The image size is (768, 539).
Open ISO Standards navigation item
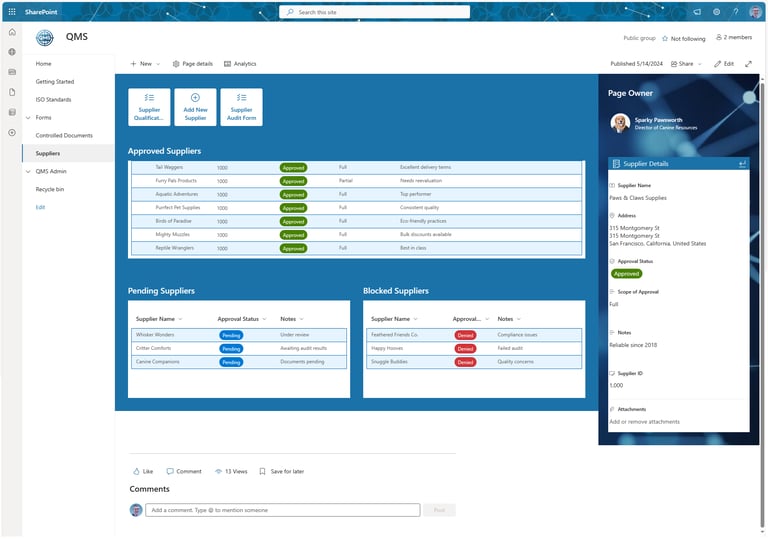[x=53, y=99]
